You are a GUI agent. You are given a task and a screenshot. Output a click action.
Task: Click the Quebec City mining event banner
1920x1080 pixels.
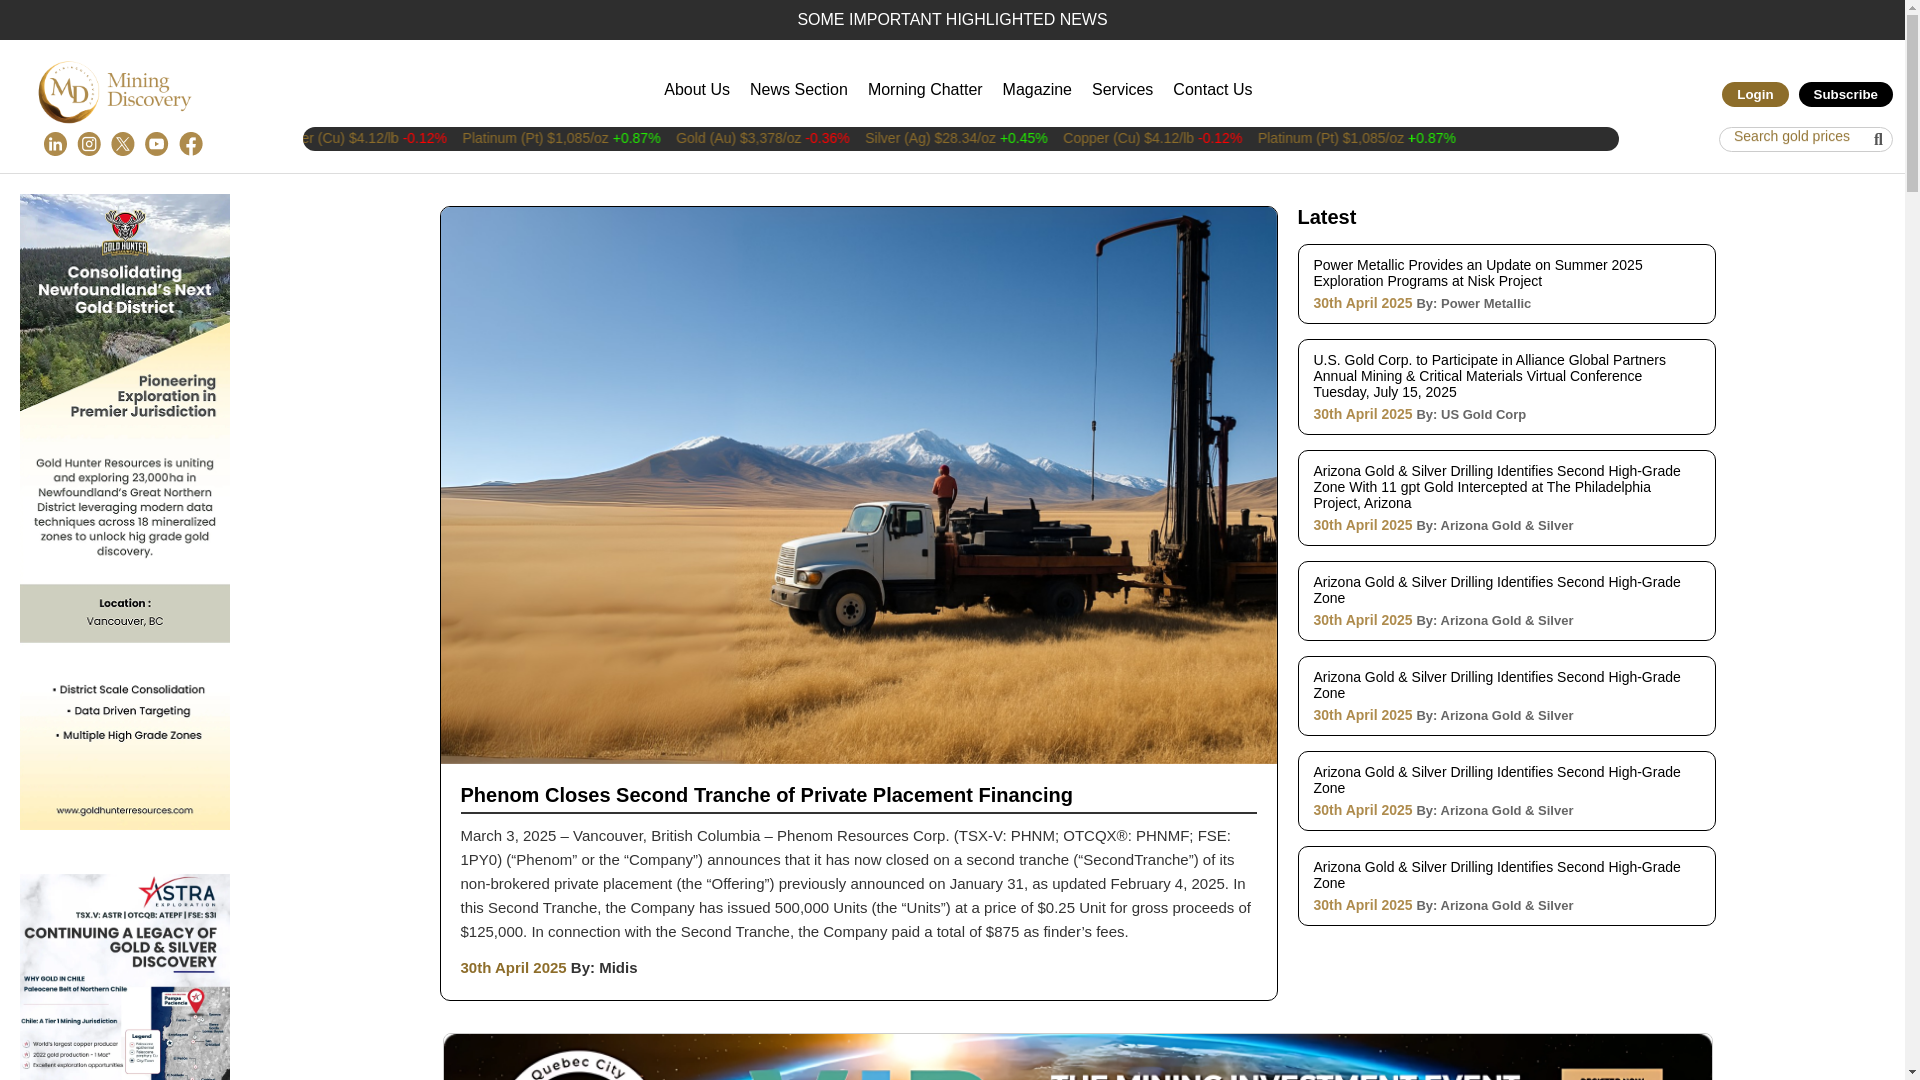[1077, 1057]
